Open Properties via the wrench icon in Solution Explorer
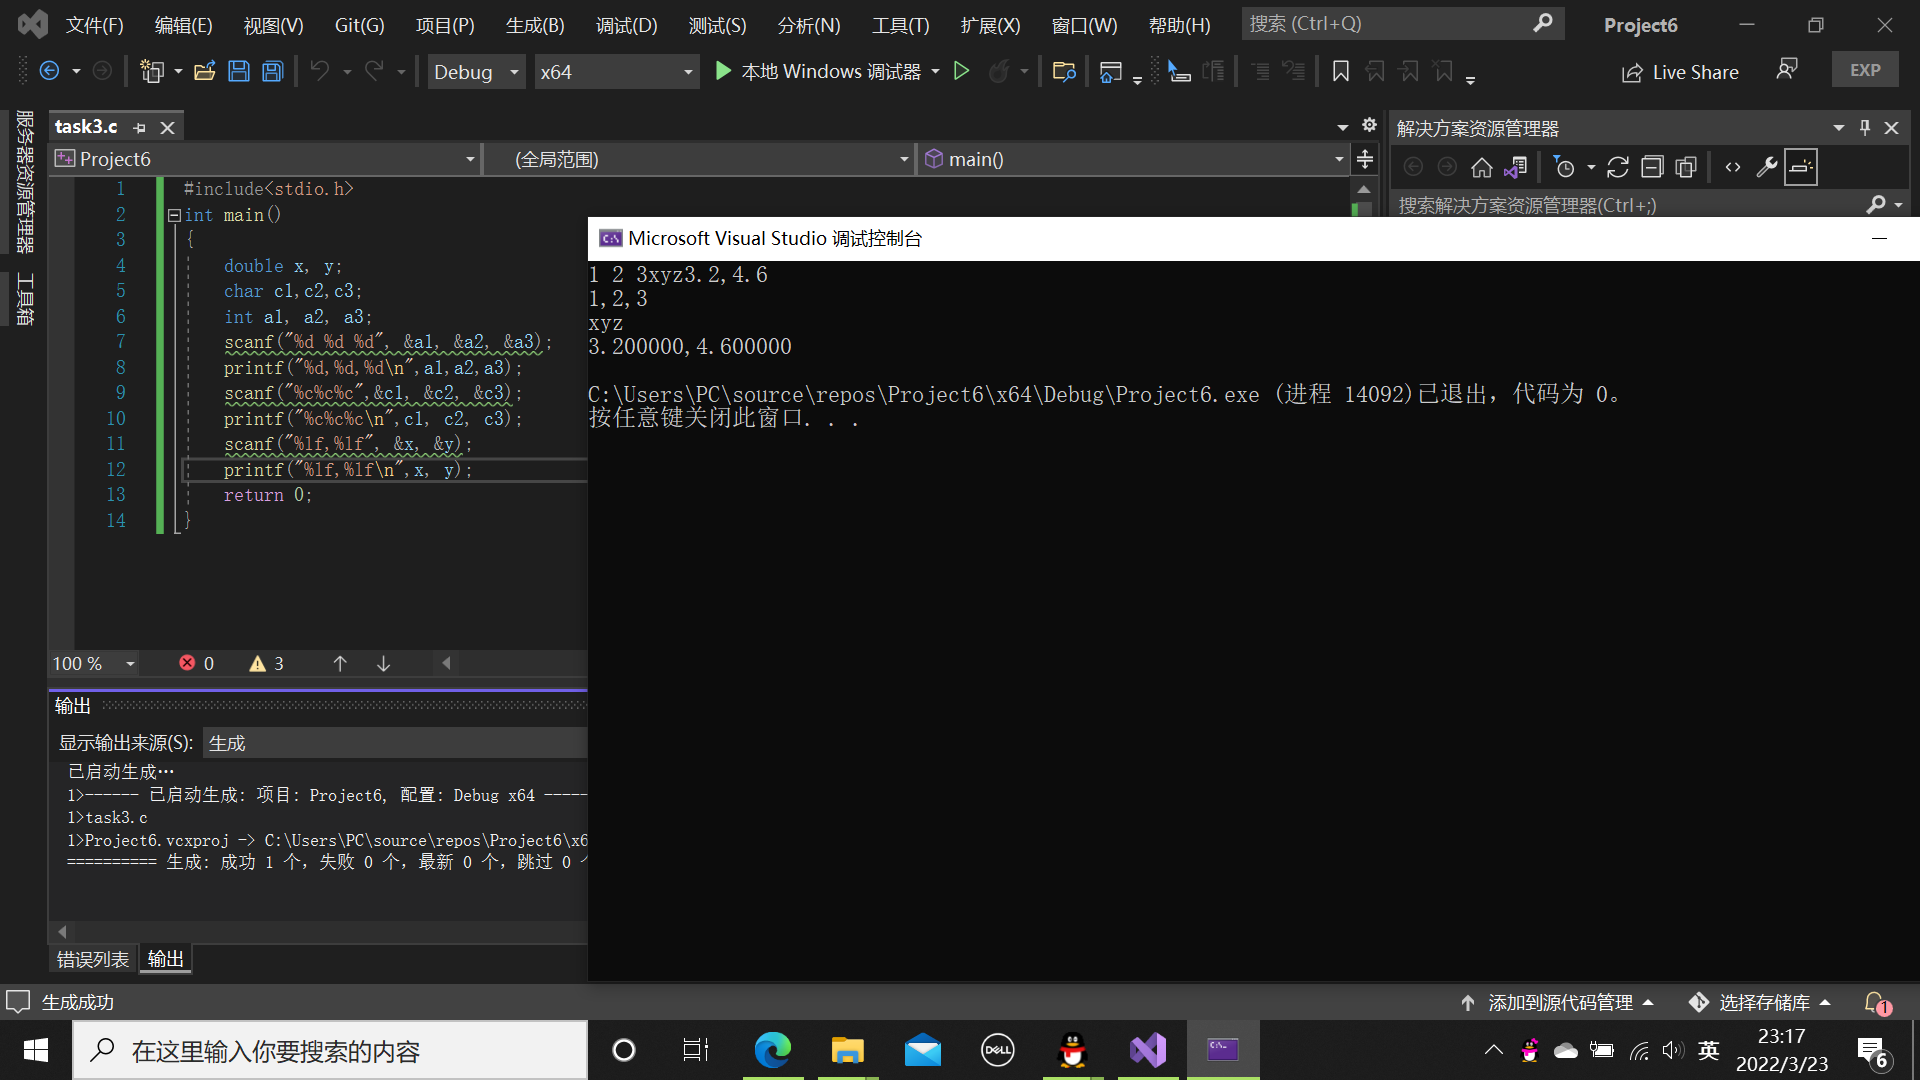 click(x=1766, y=167)
